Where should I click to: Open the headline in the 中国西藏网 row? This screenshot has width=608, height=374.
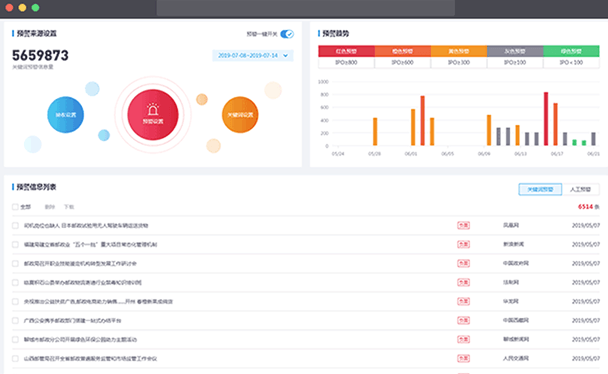[73, 321]
